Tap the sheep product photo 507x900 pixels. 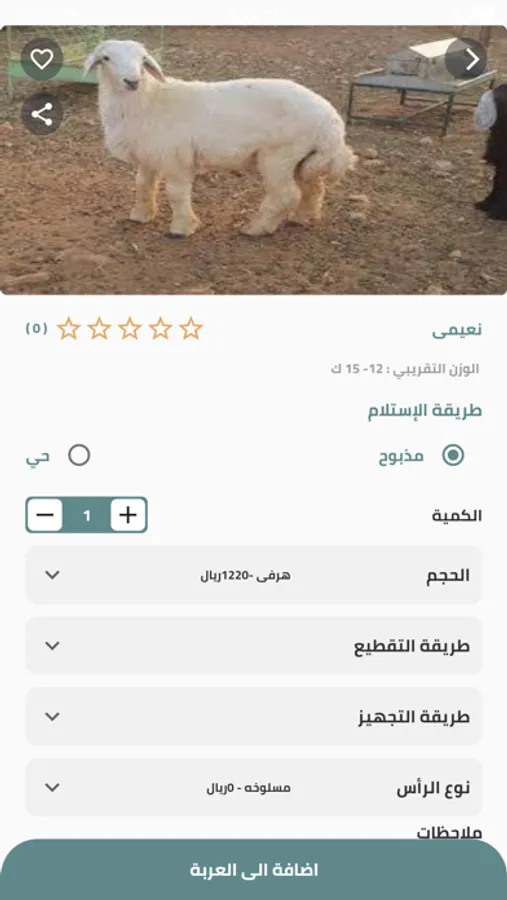(253, 160)
